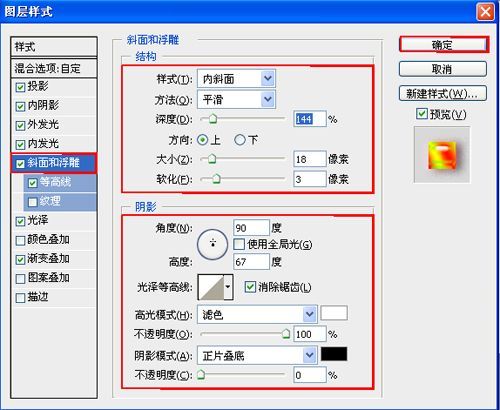Click the 确定 button
The height and width of the screenshot is (410, 500).
443,44
